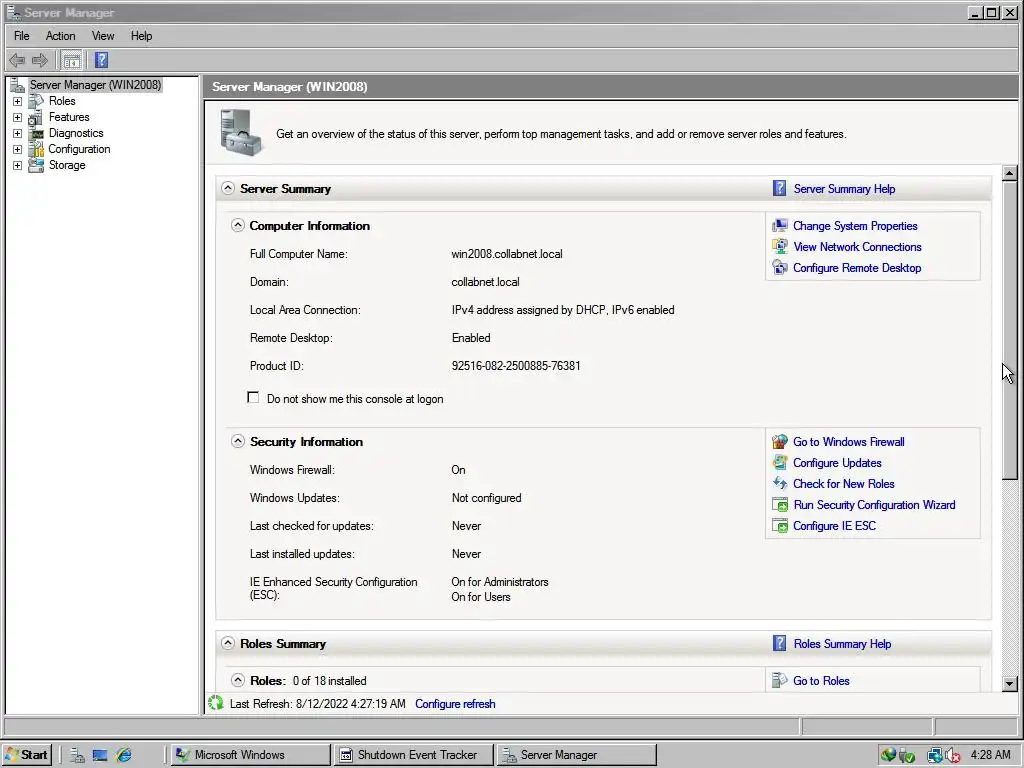Click the Check for New Roles icon
The width and height of the screenshot is (1024, 768).
click(780, 484)
